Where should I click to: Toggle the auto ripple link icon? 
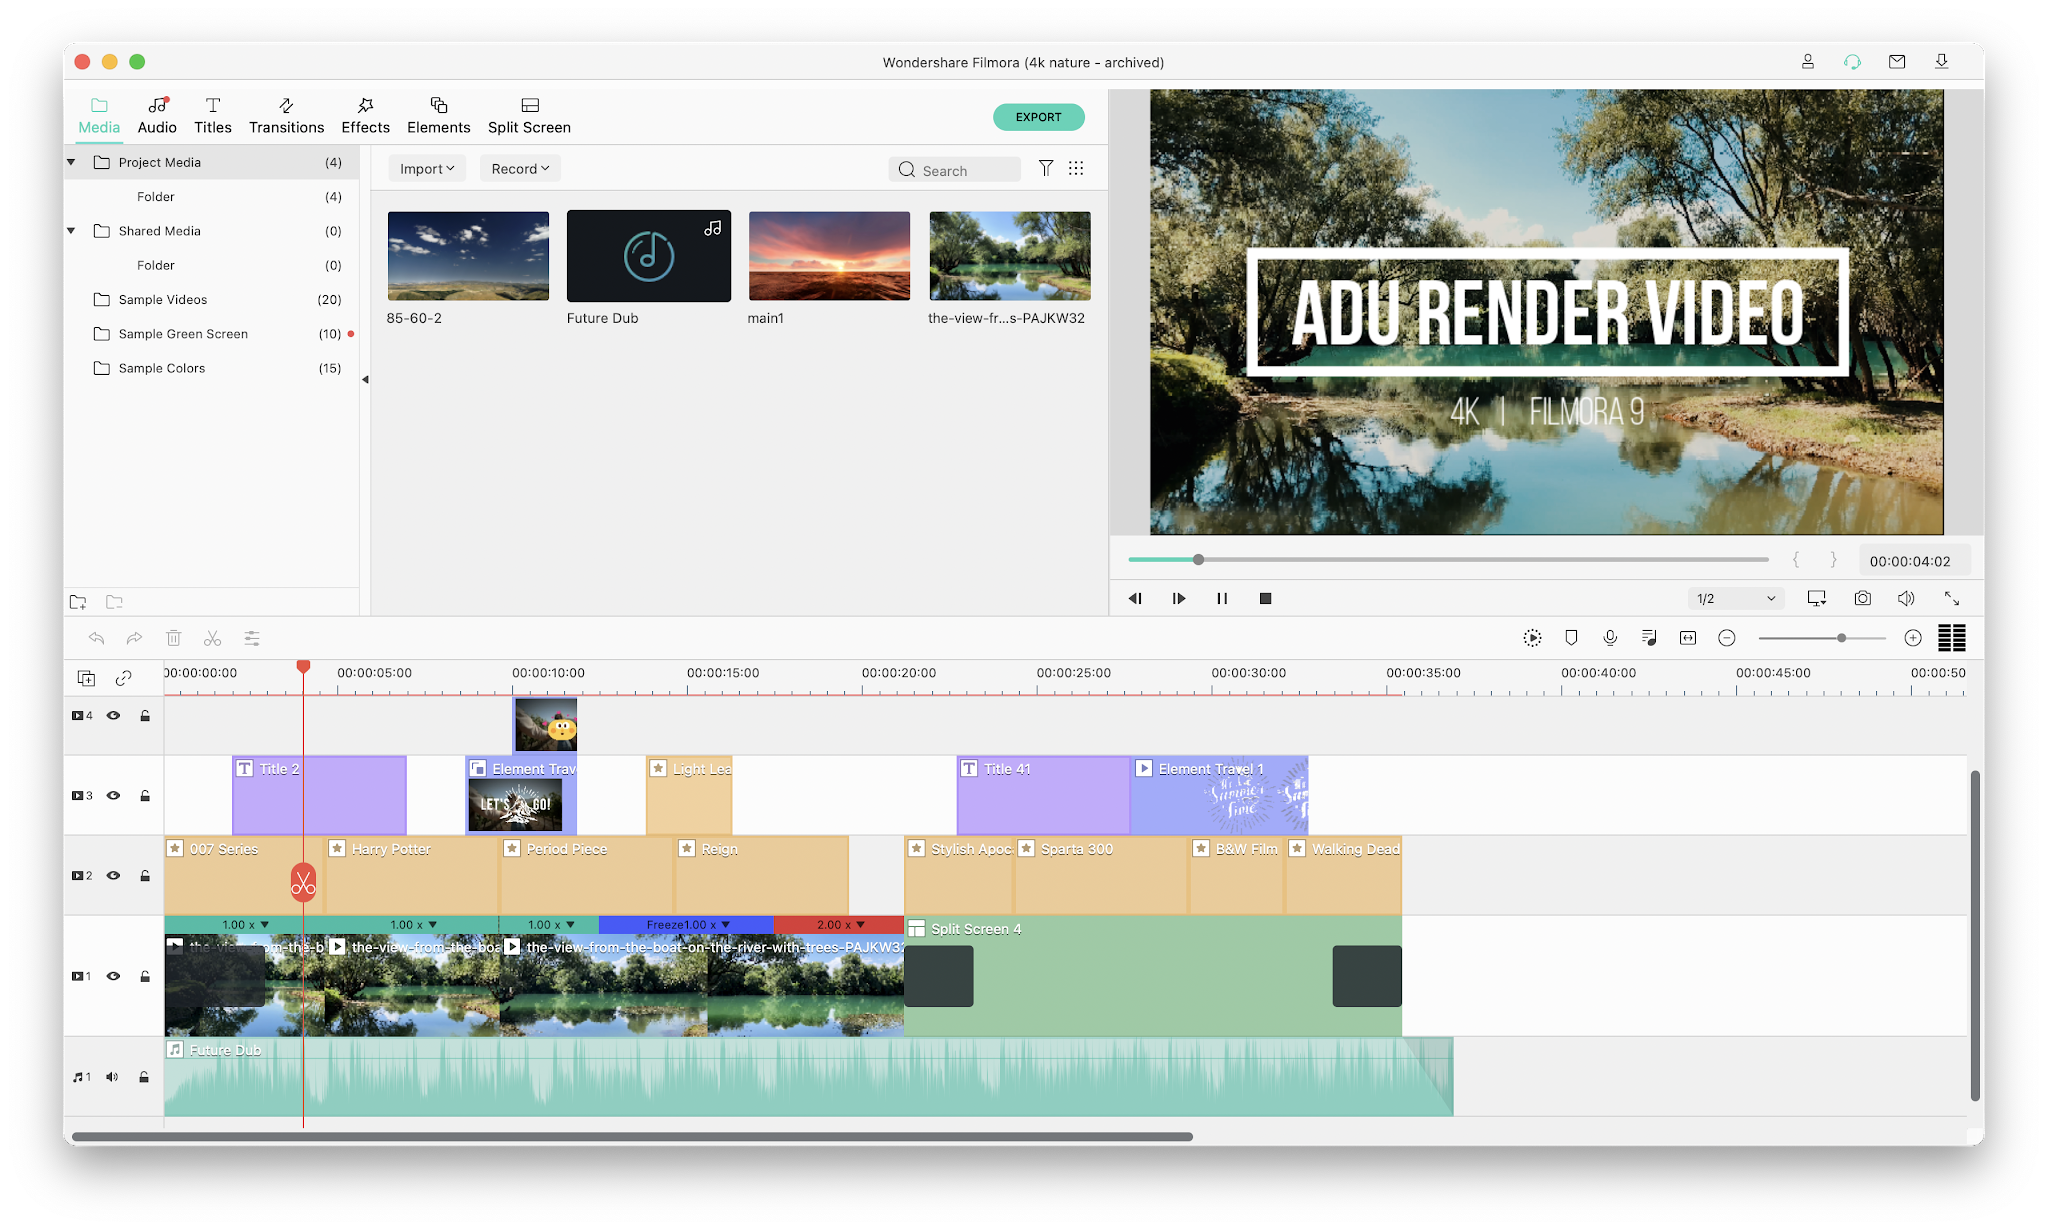(123, 679)
